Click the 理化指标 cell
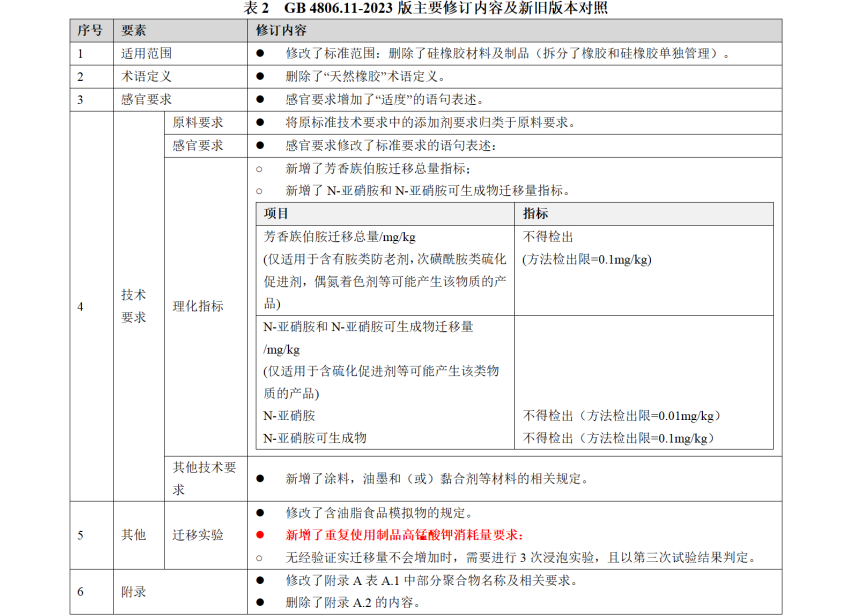851x615 pixels. 198,306
